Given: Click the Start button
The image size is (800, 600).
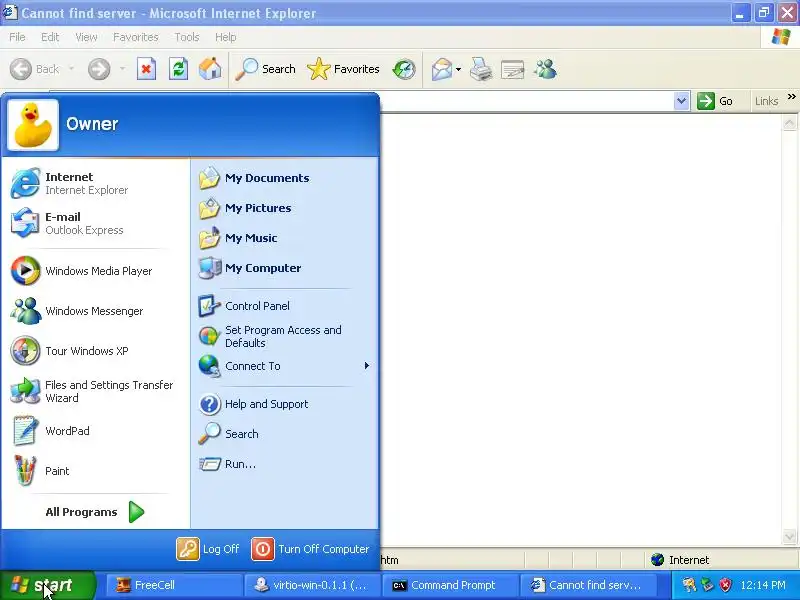Looking at the screenshot, I should coord(48,585).
